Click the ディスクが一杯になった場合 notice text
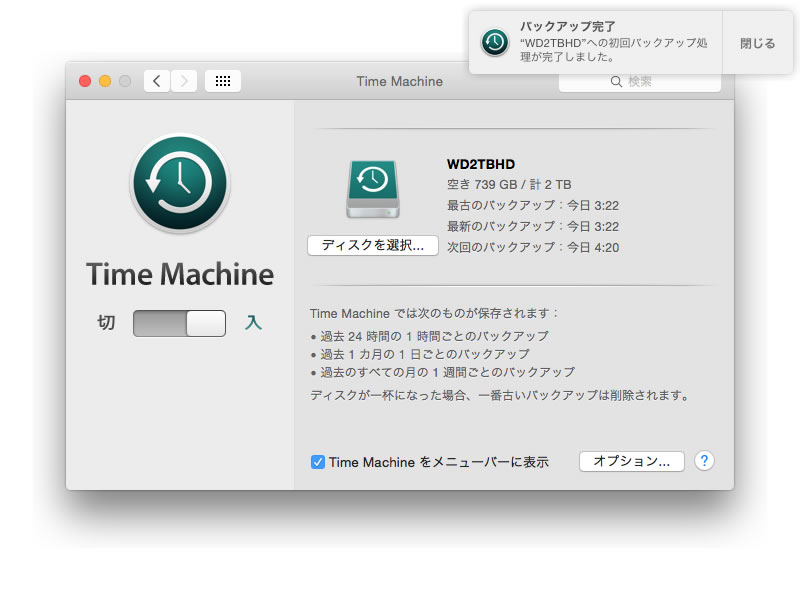The width and height of the screenshot is (800, 600). click(x=501, y=395)
